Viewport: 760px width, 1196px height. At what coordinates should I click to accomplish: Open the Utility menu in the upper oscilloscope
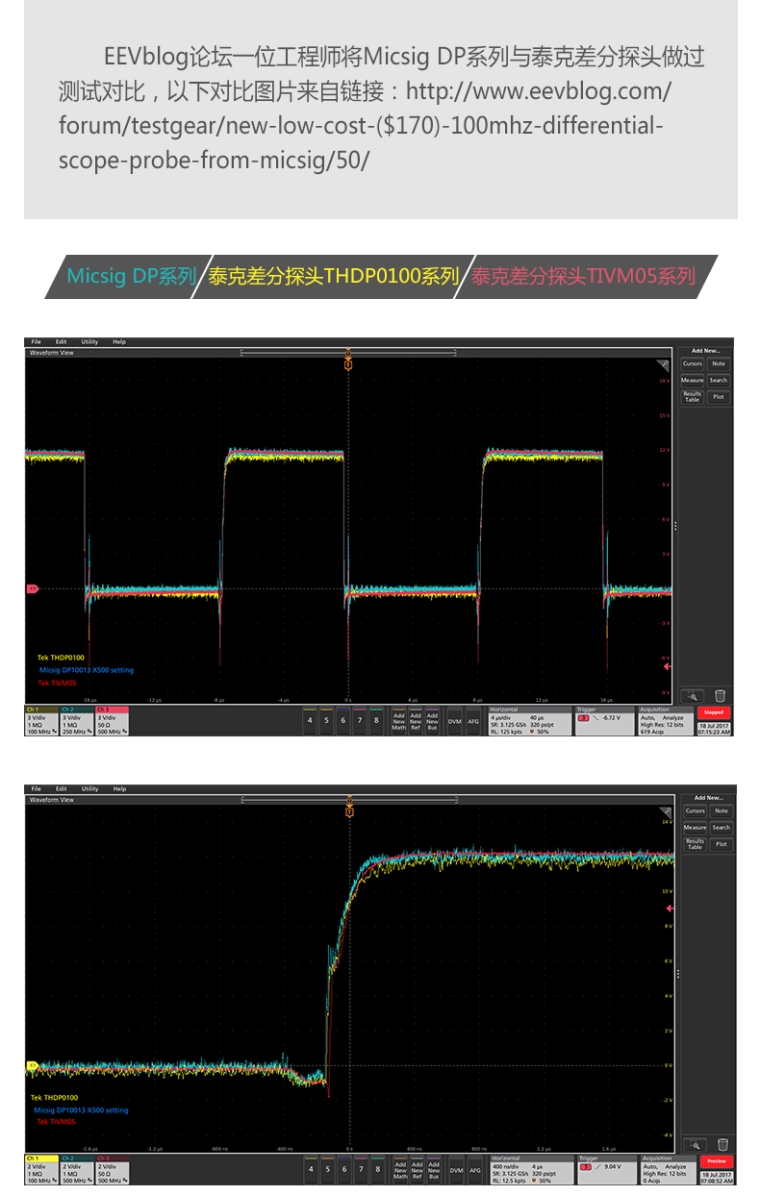pos(90,342)
